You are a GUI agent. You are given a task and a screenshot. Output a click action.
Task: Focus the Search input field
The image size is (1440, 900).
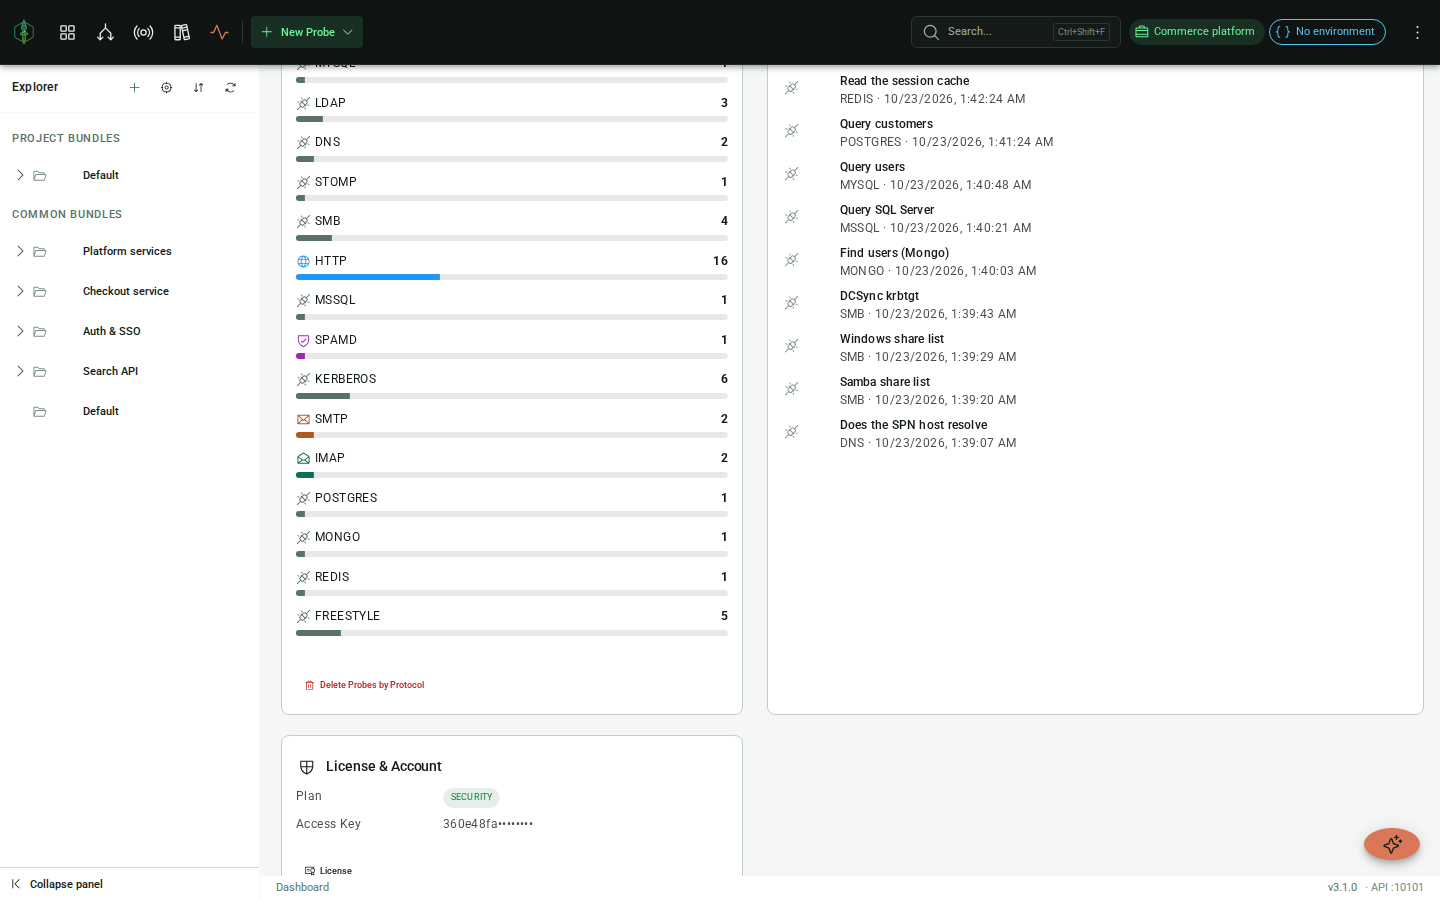[1015, 32]
